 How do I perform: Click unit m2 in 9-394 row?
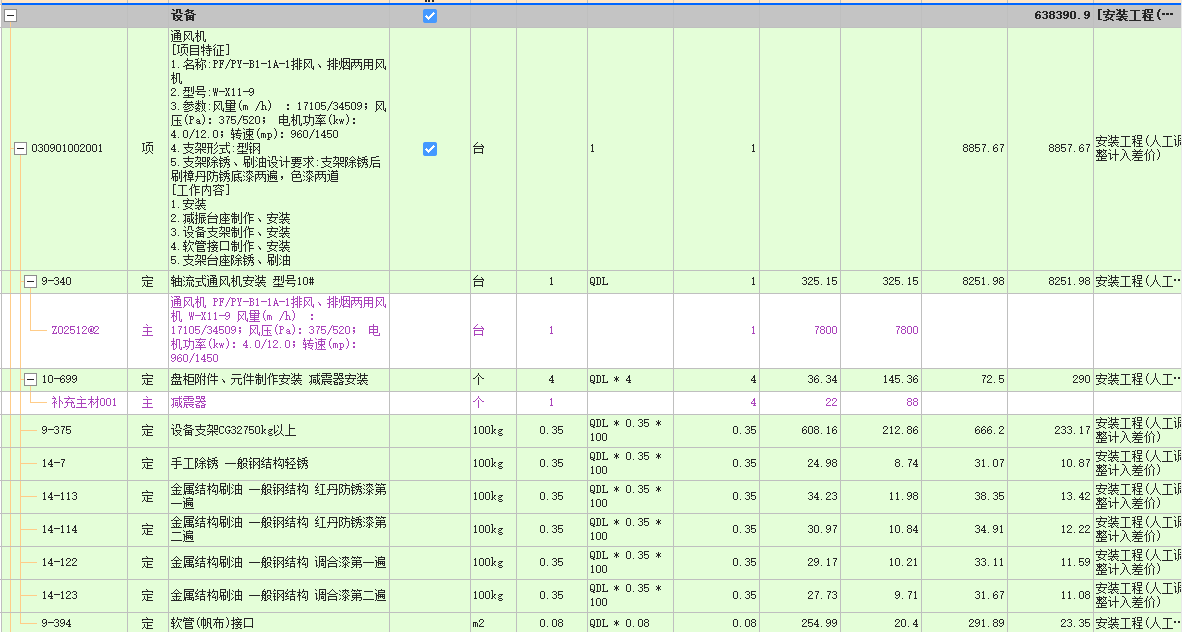click(x=479, y=623)
